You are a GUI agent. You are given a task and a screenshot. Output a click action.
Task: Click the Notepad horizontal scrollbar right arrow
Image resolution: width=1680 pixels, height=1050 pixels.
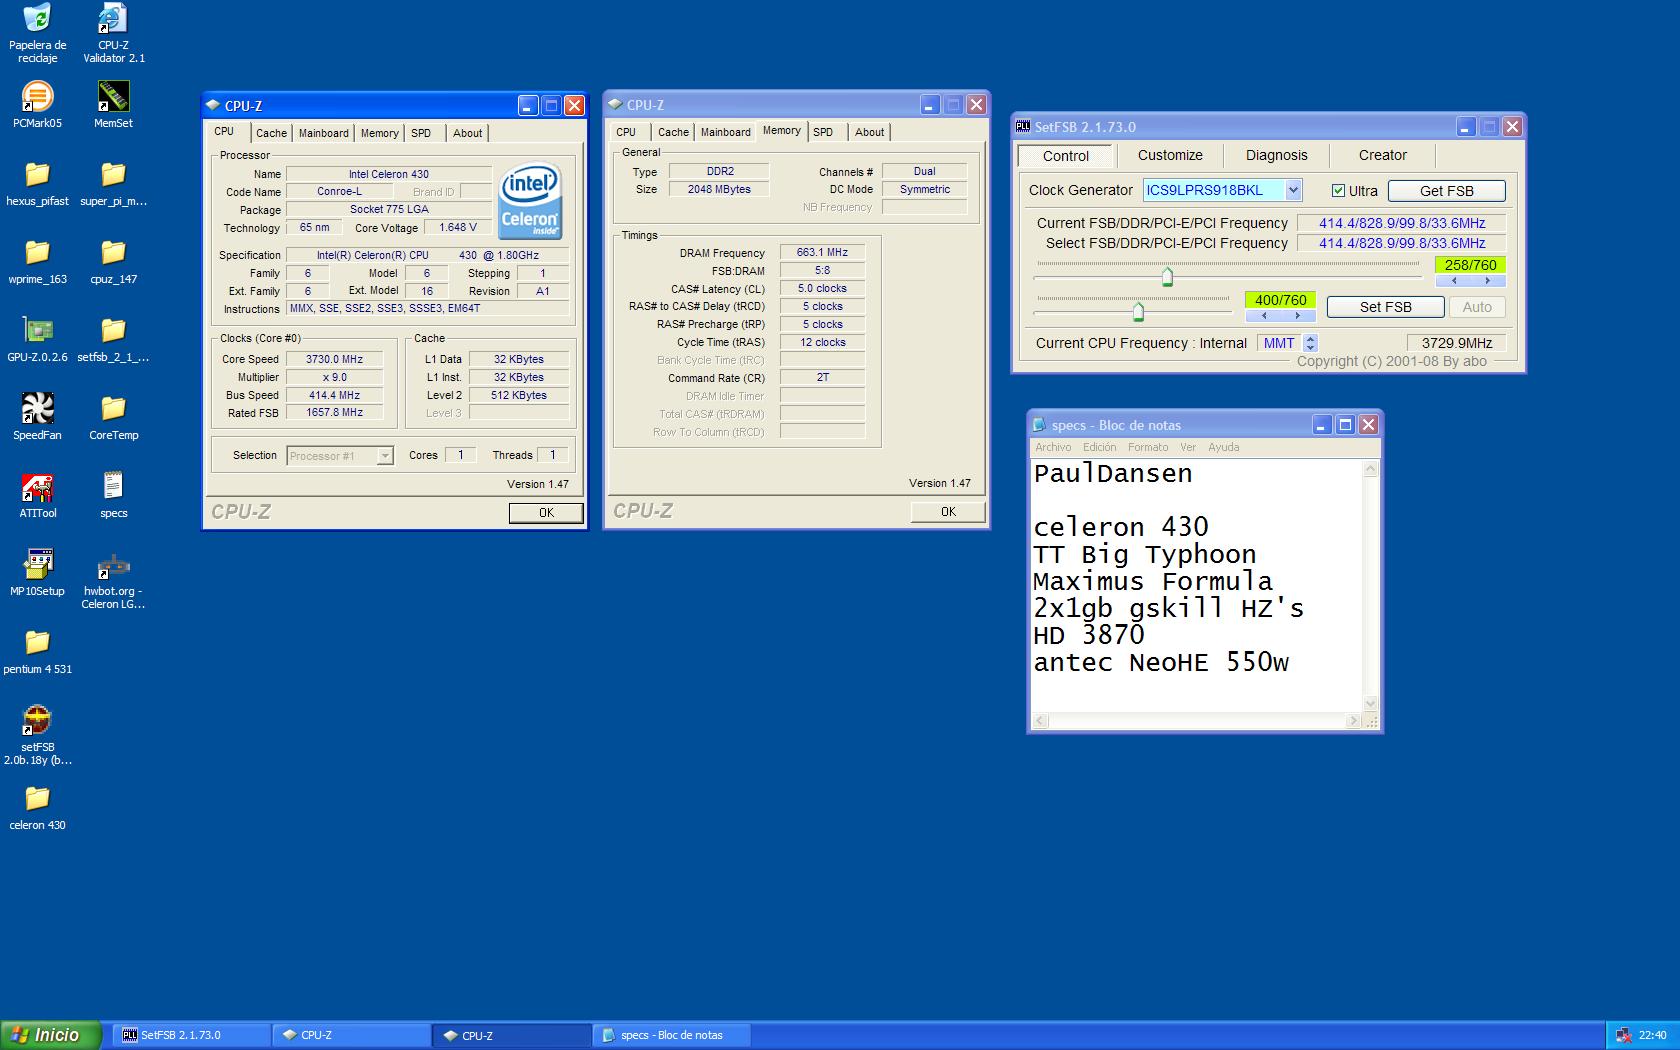1354,720
